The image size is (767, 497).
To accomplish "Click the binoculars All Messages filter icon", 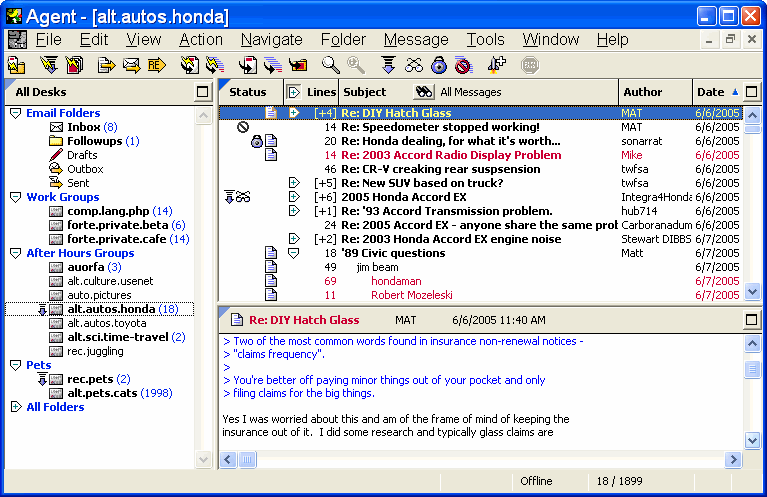I will click(424, 92).
